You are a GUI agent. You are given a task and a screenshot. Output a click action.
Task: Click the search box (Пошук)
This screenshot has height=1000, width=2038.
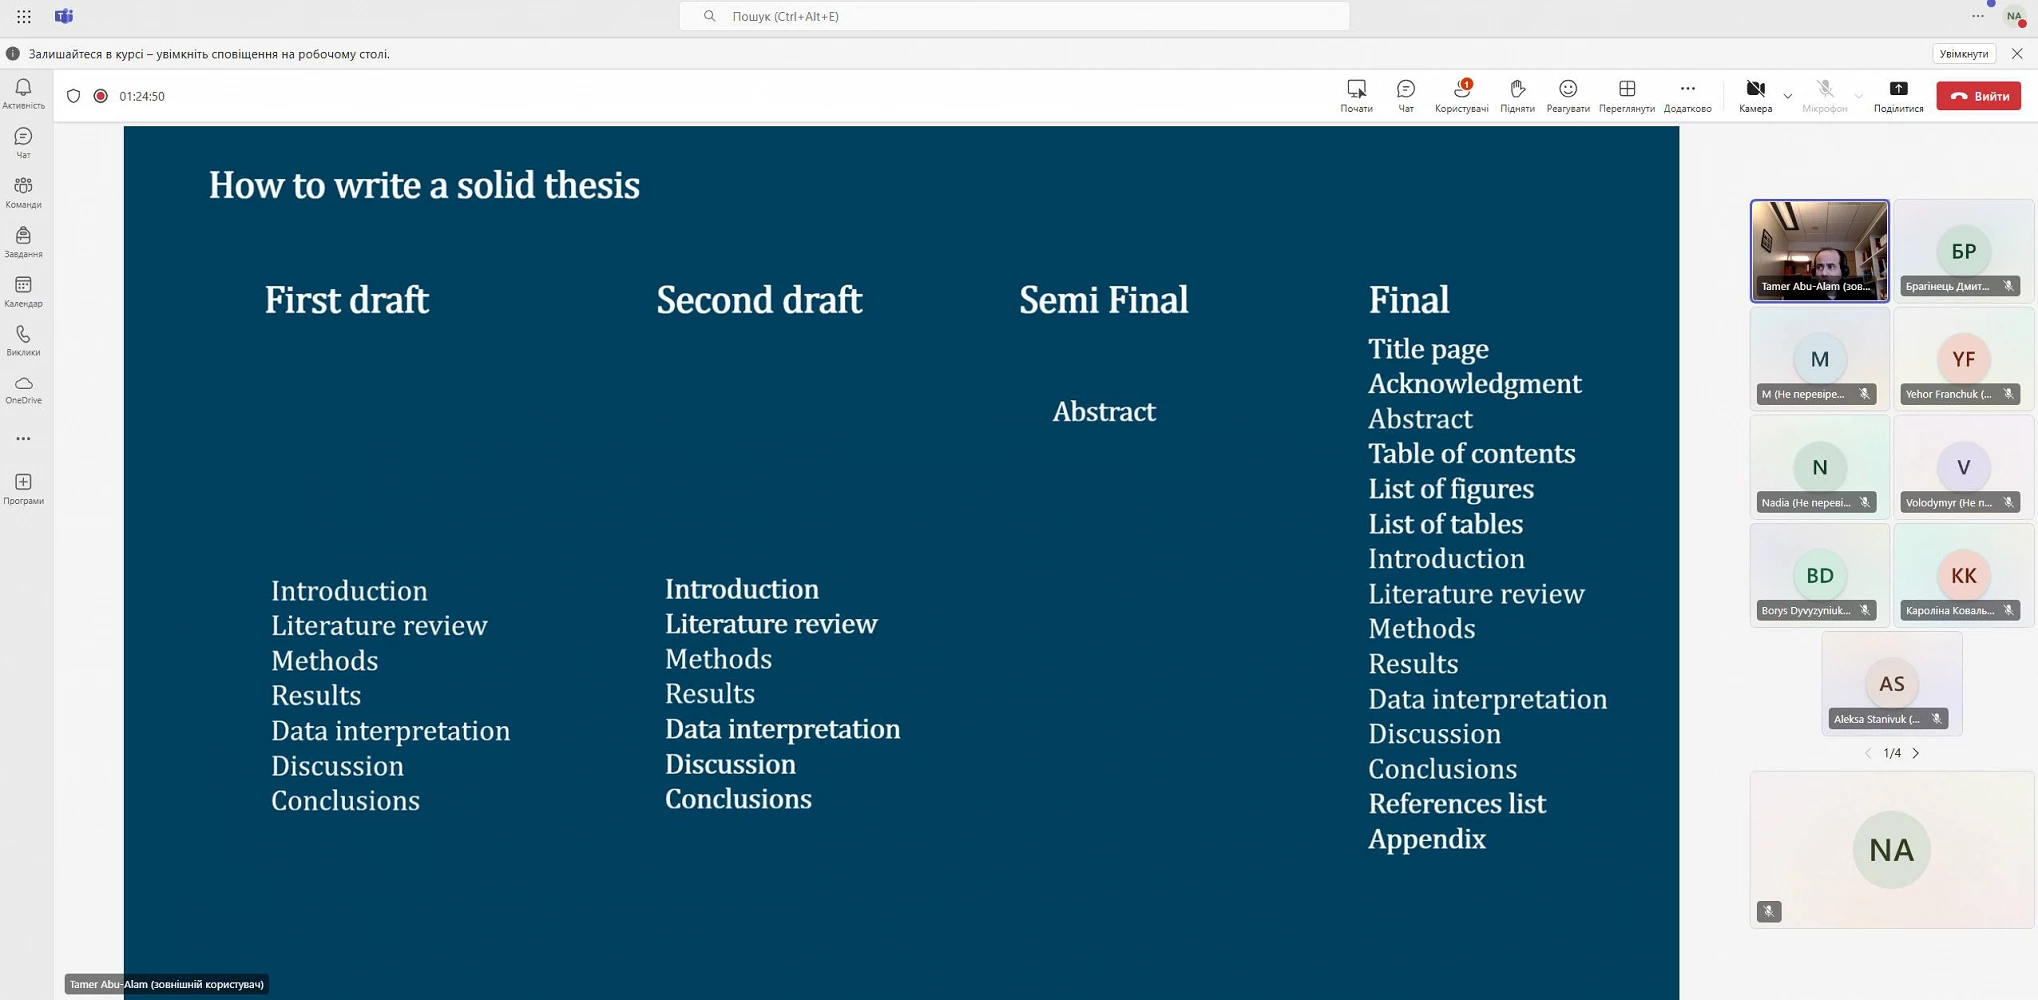click(x=1014, y=16)
